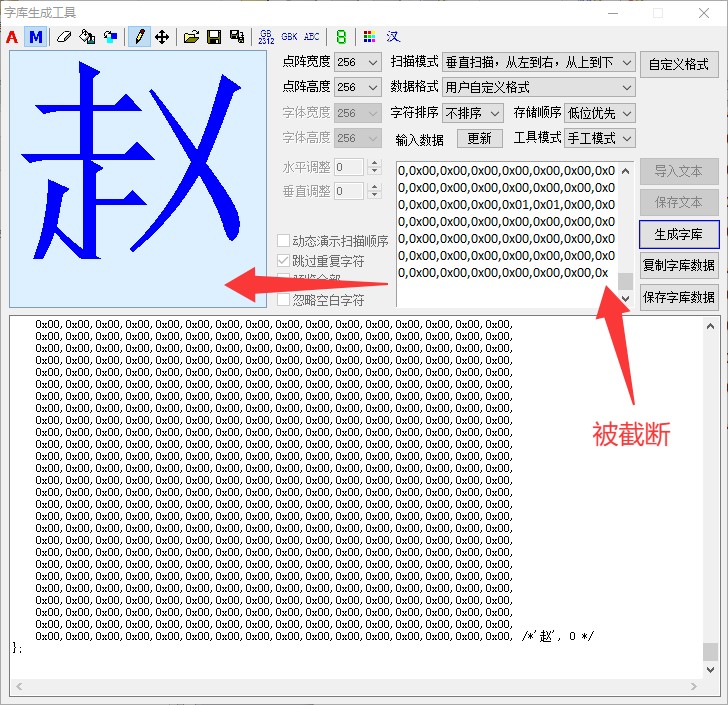The width and height of the screenshot is (728, 705).
Task: Increase 水平调整 with the up stepper
Action: [375, 163]
